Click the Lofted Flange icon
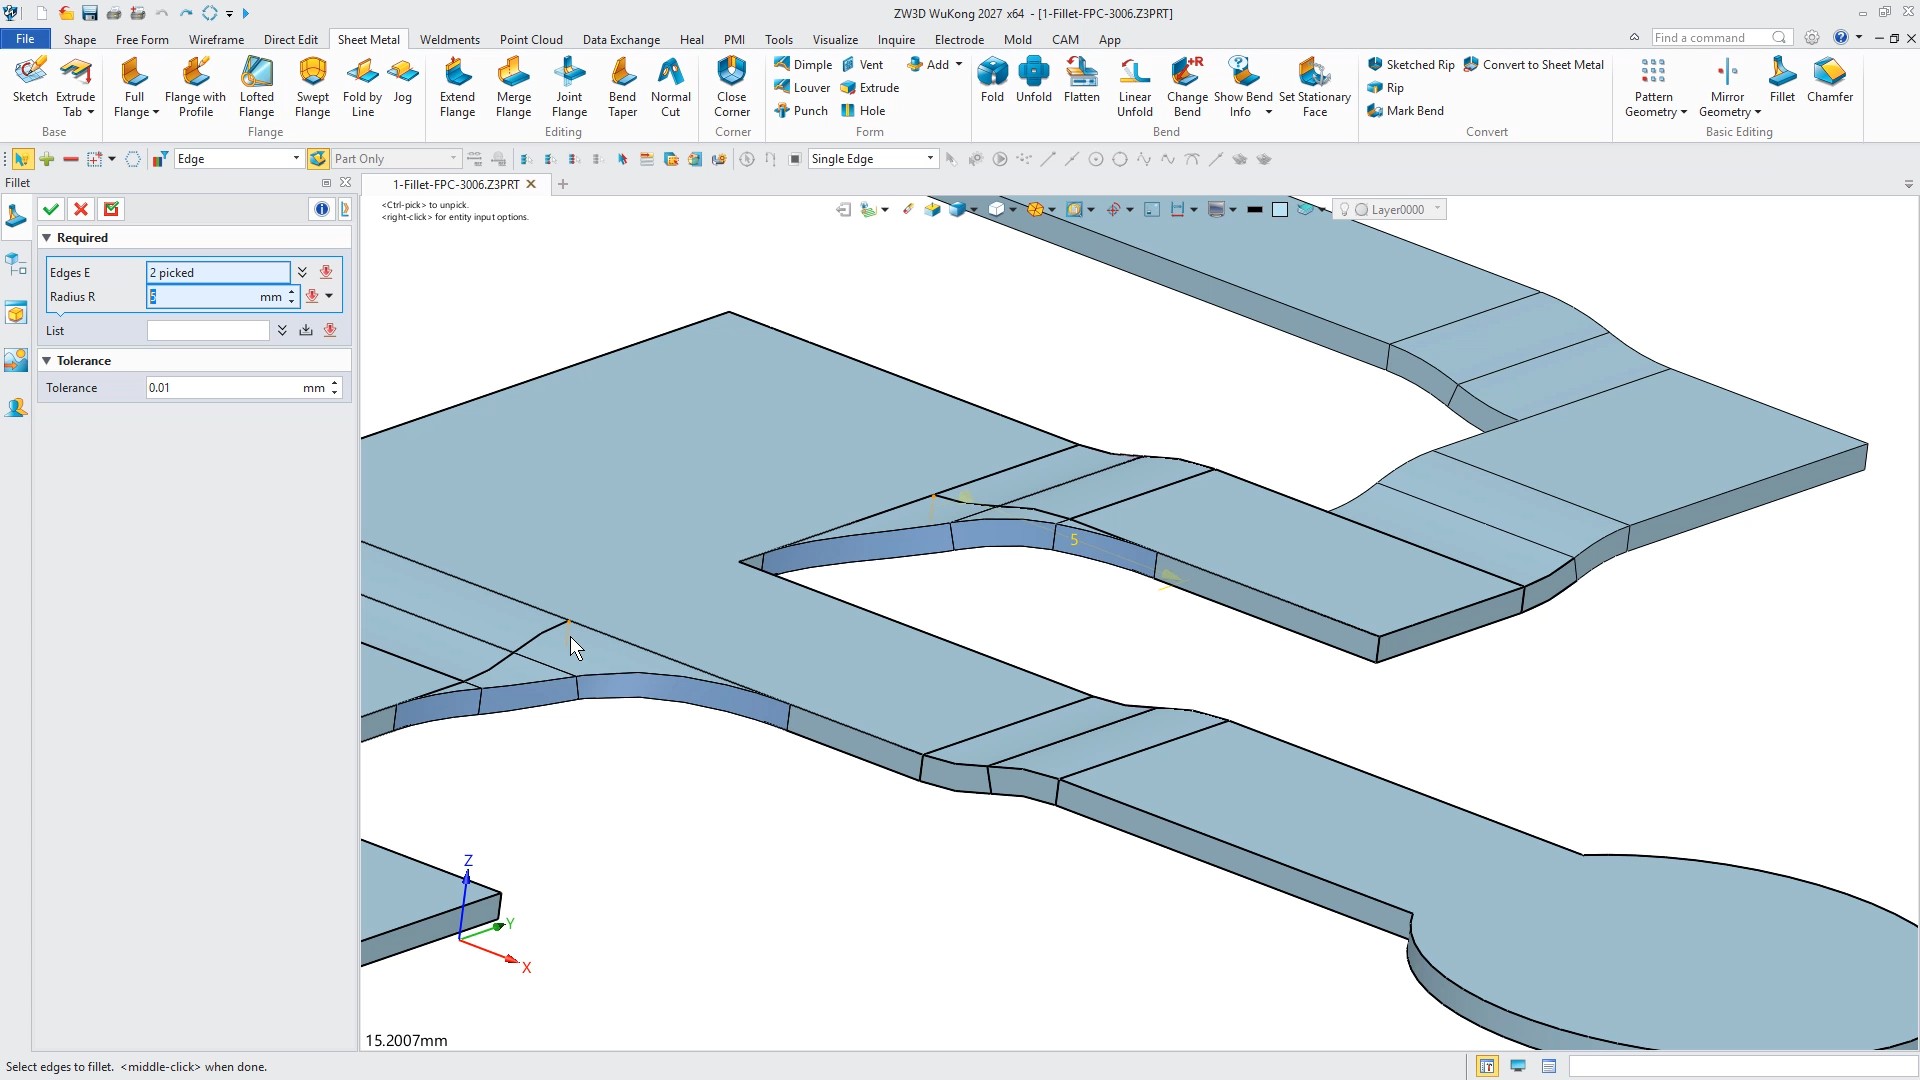Image resolution: width=1920 pixels, height=1080 pixels. [x=257, y=87]
